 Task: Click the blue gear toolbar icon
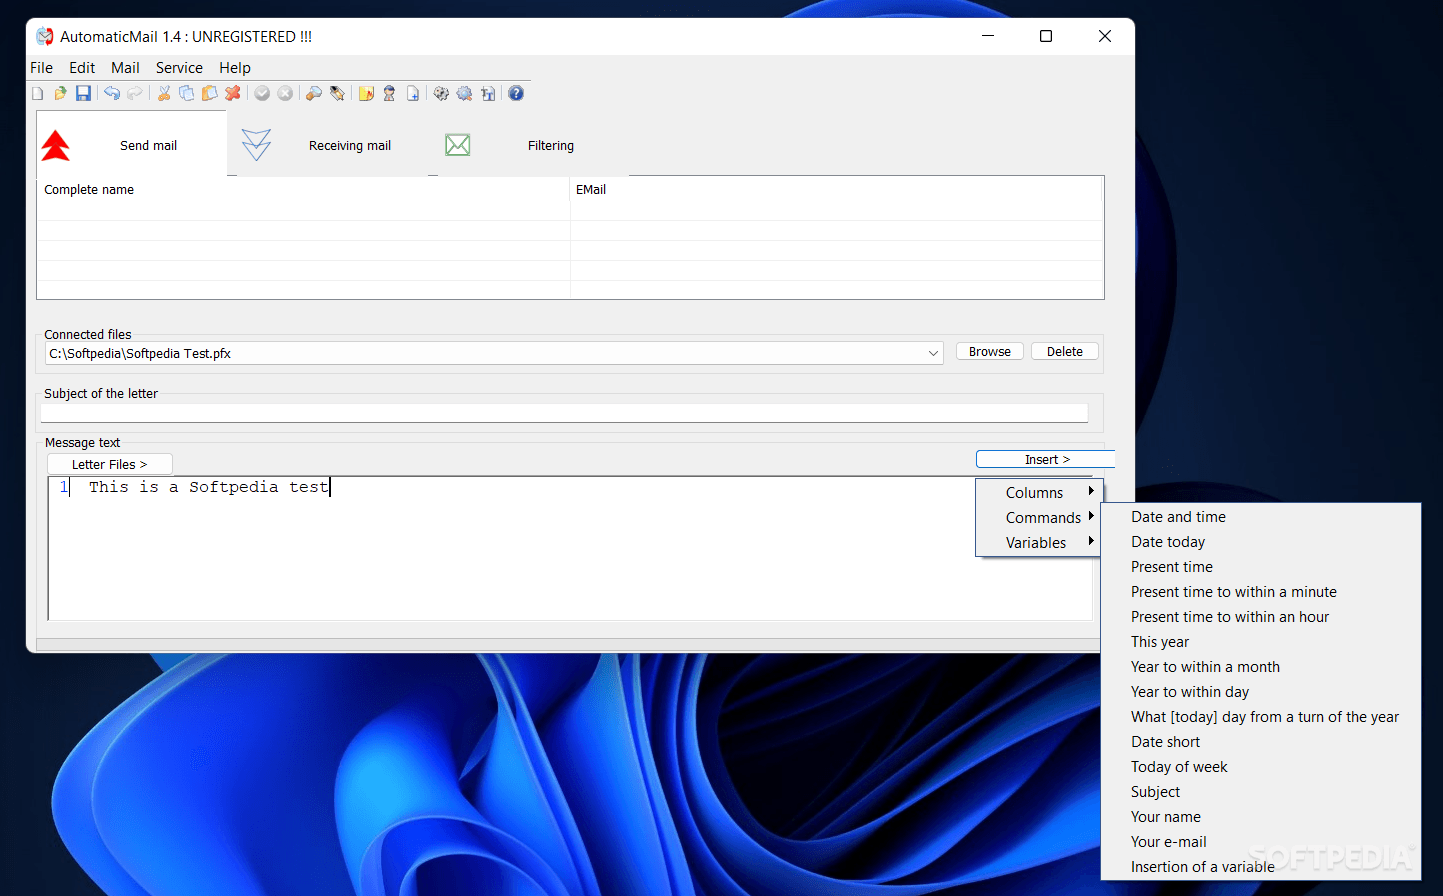(464, 93)
